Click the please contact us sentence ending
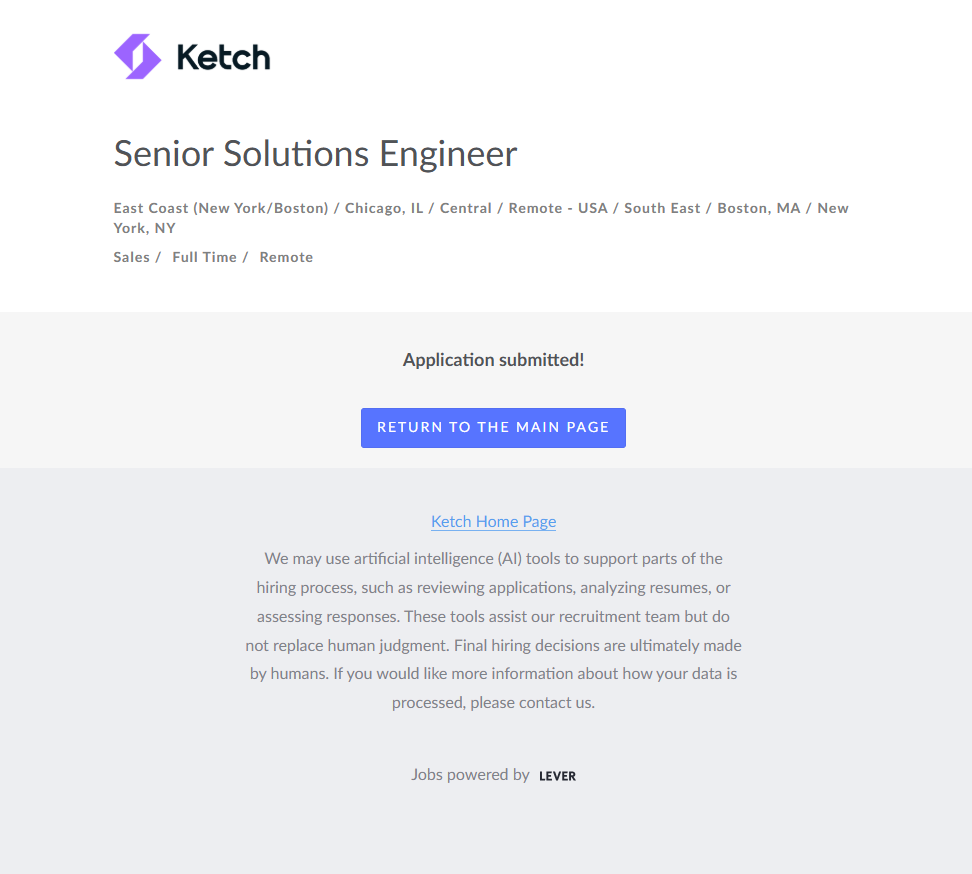The height and width of the screenshot is (874, 972). [x=532, y=702]
